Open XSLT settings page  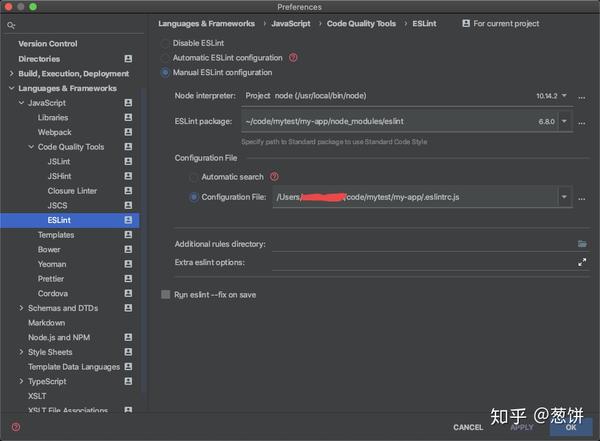click(37, 396)
